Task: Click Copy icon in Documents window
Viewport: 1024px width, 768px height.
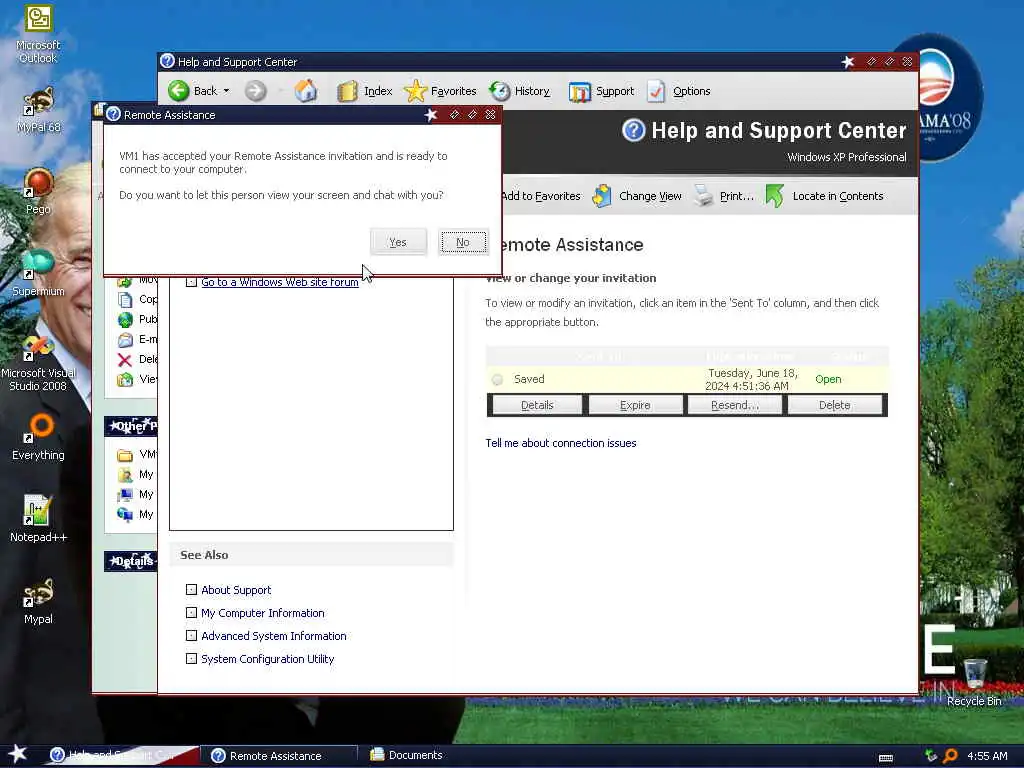Action: (125, 299)
